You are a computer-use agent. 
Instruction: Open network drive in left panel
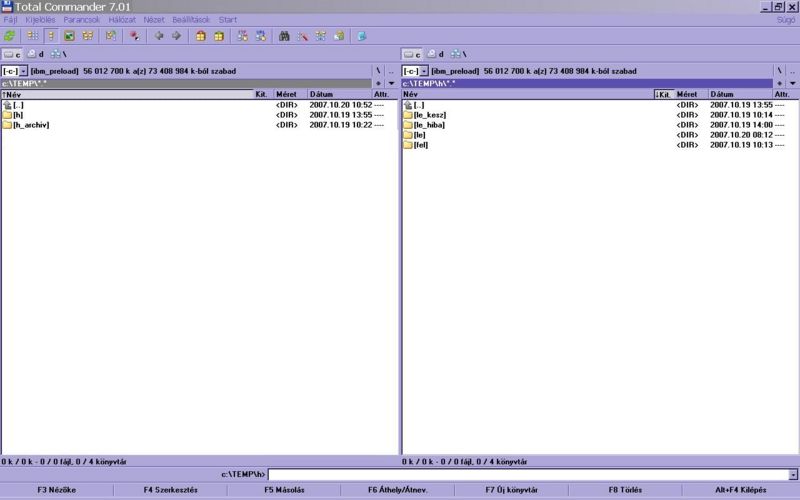pyautogui.click(x=56, y=54)
